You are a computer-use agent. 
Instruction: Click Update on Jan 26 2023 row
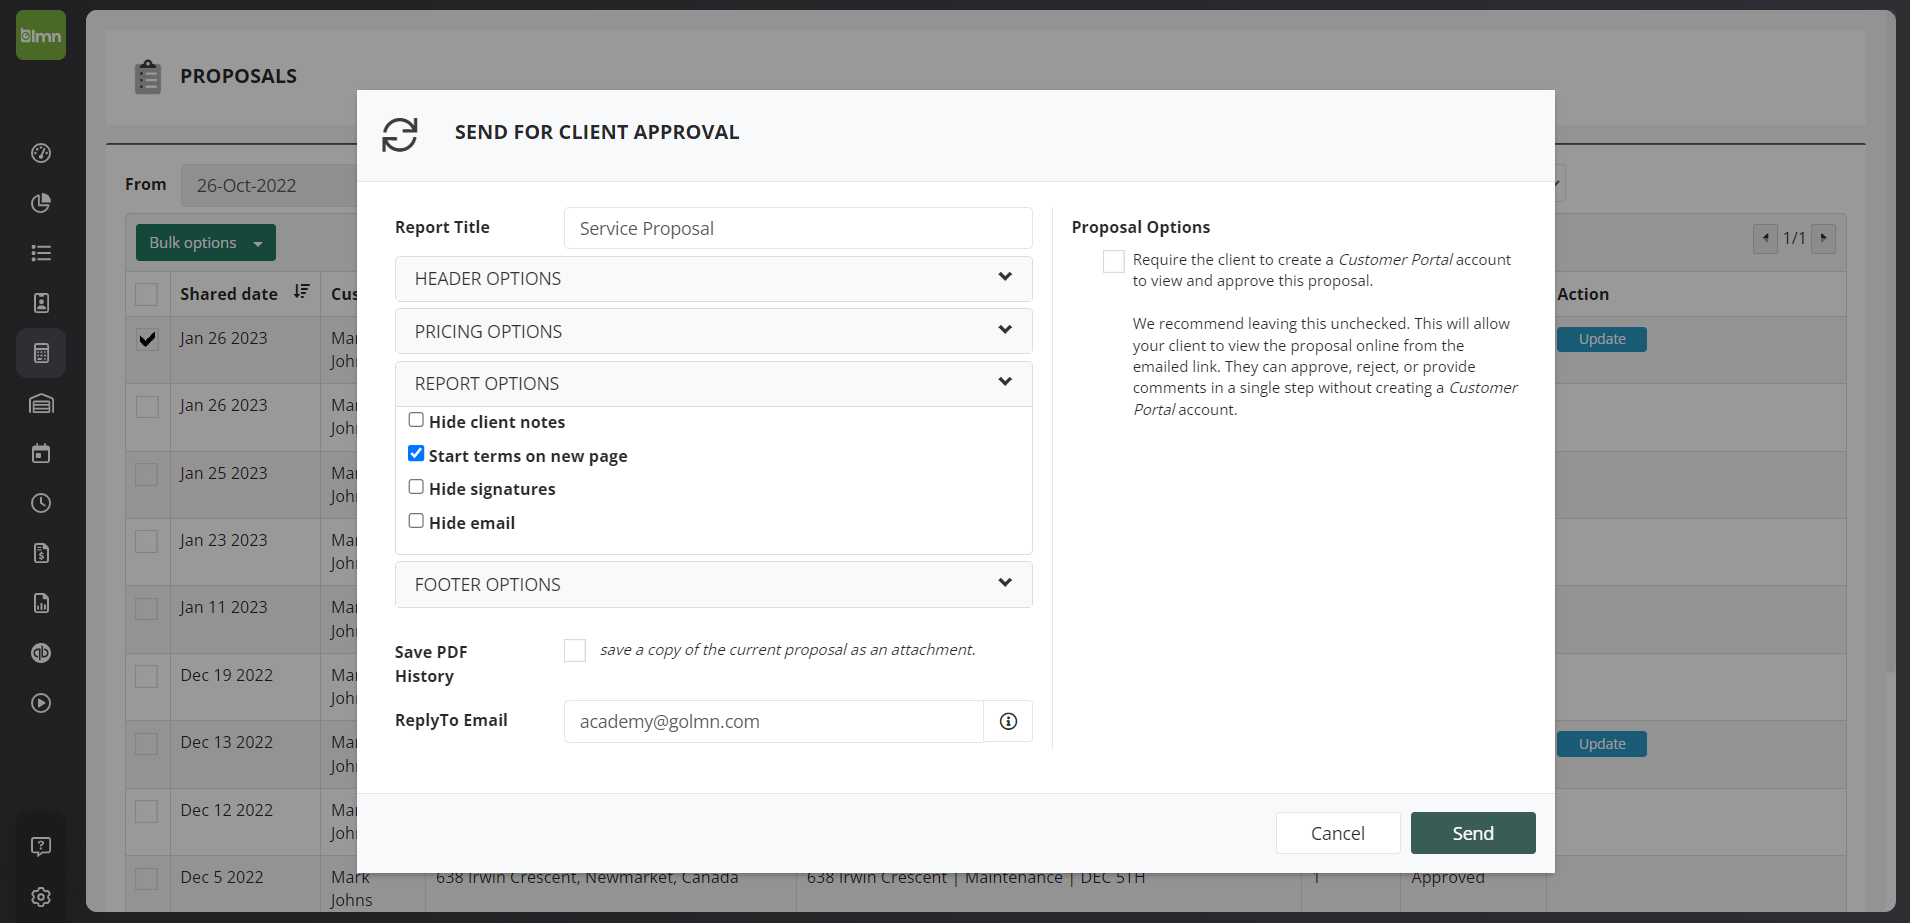(x=1602, y=339)
